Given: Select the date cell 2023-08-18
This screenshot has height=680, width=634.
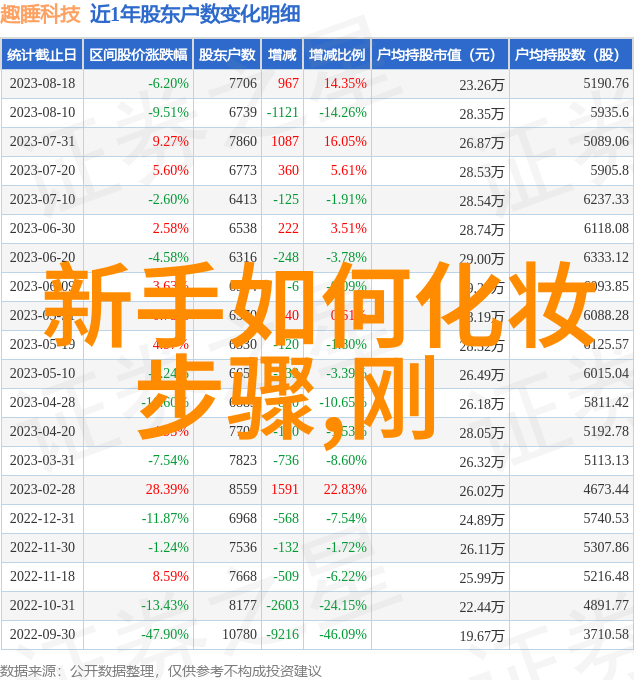Looking at the screenshot, I should click(x=42, y=83).
